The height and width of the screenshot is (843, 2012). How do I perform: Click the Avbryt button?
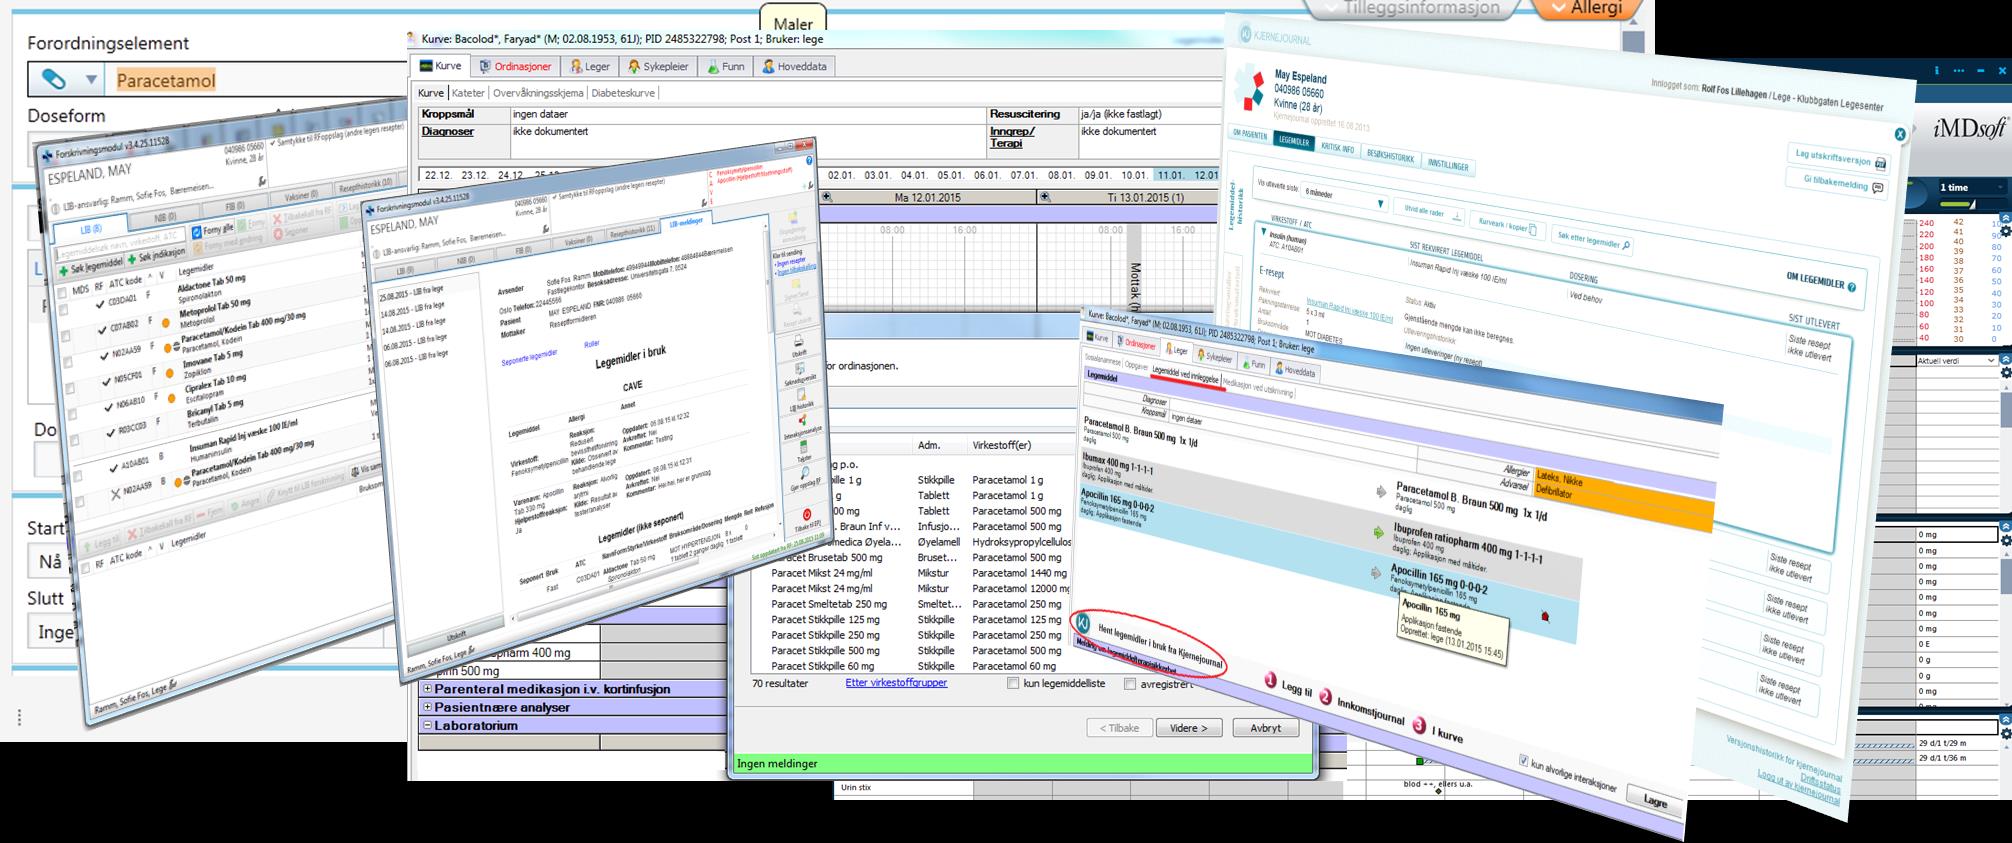tap(1265, 728)
